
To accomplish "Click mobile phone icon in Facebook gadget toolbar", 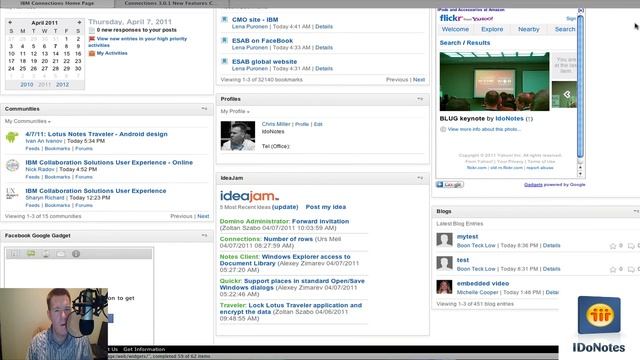I will 46,254.
